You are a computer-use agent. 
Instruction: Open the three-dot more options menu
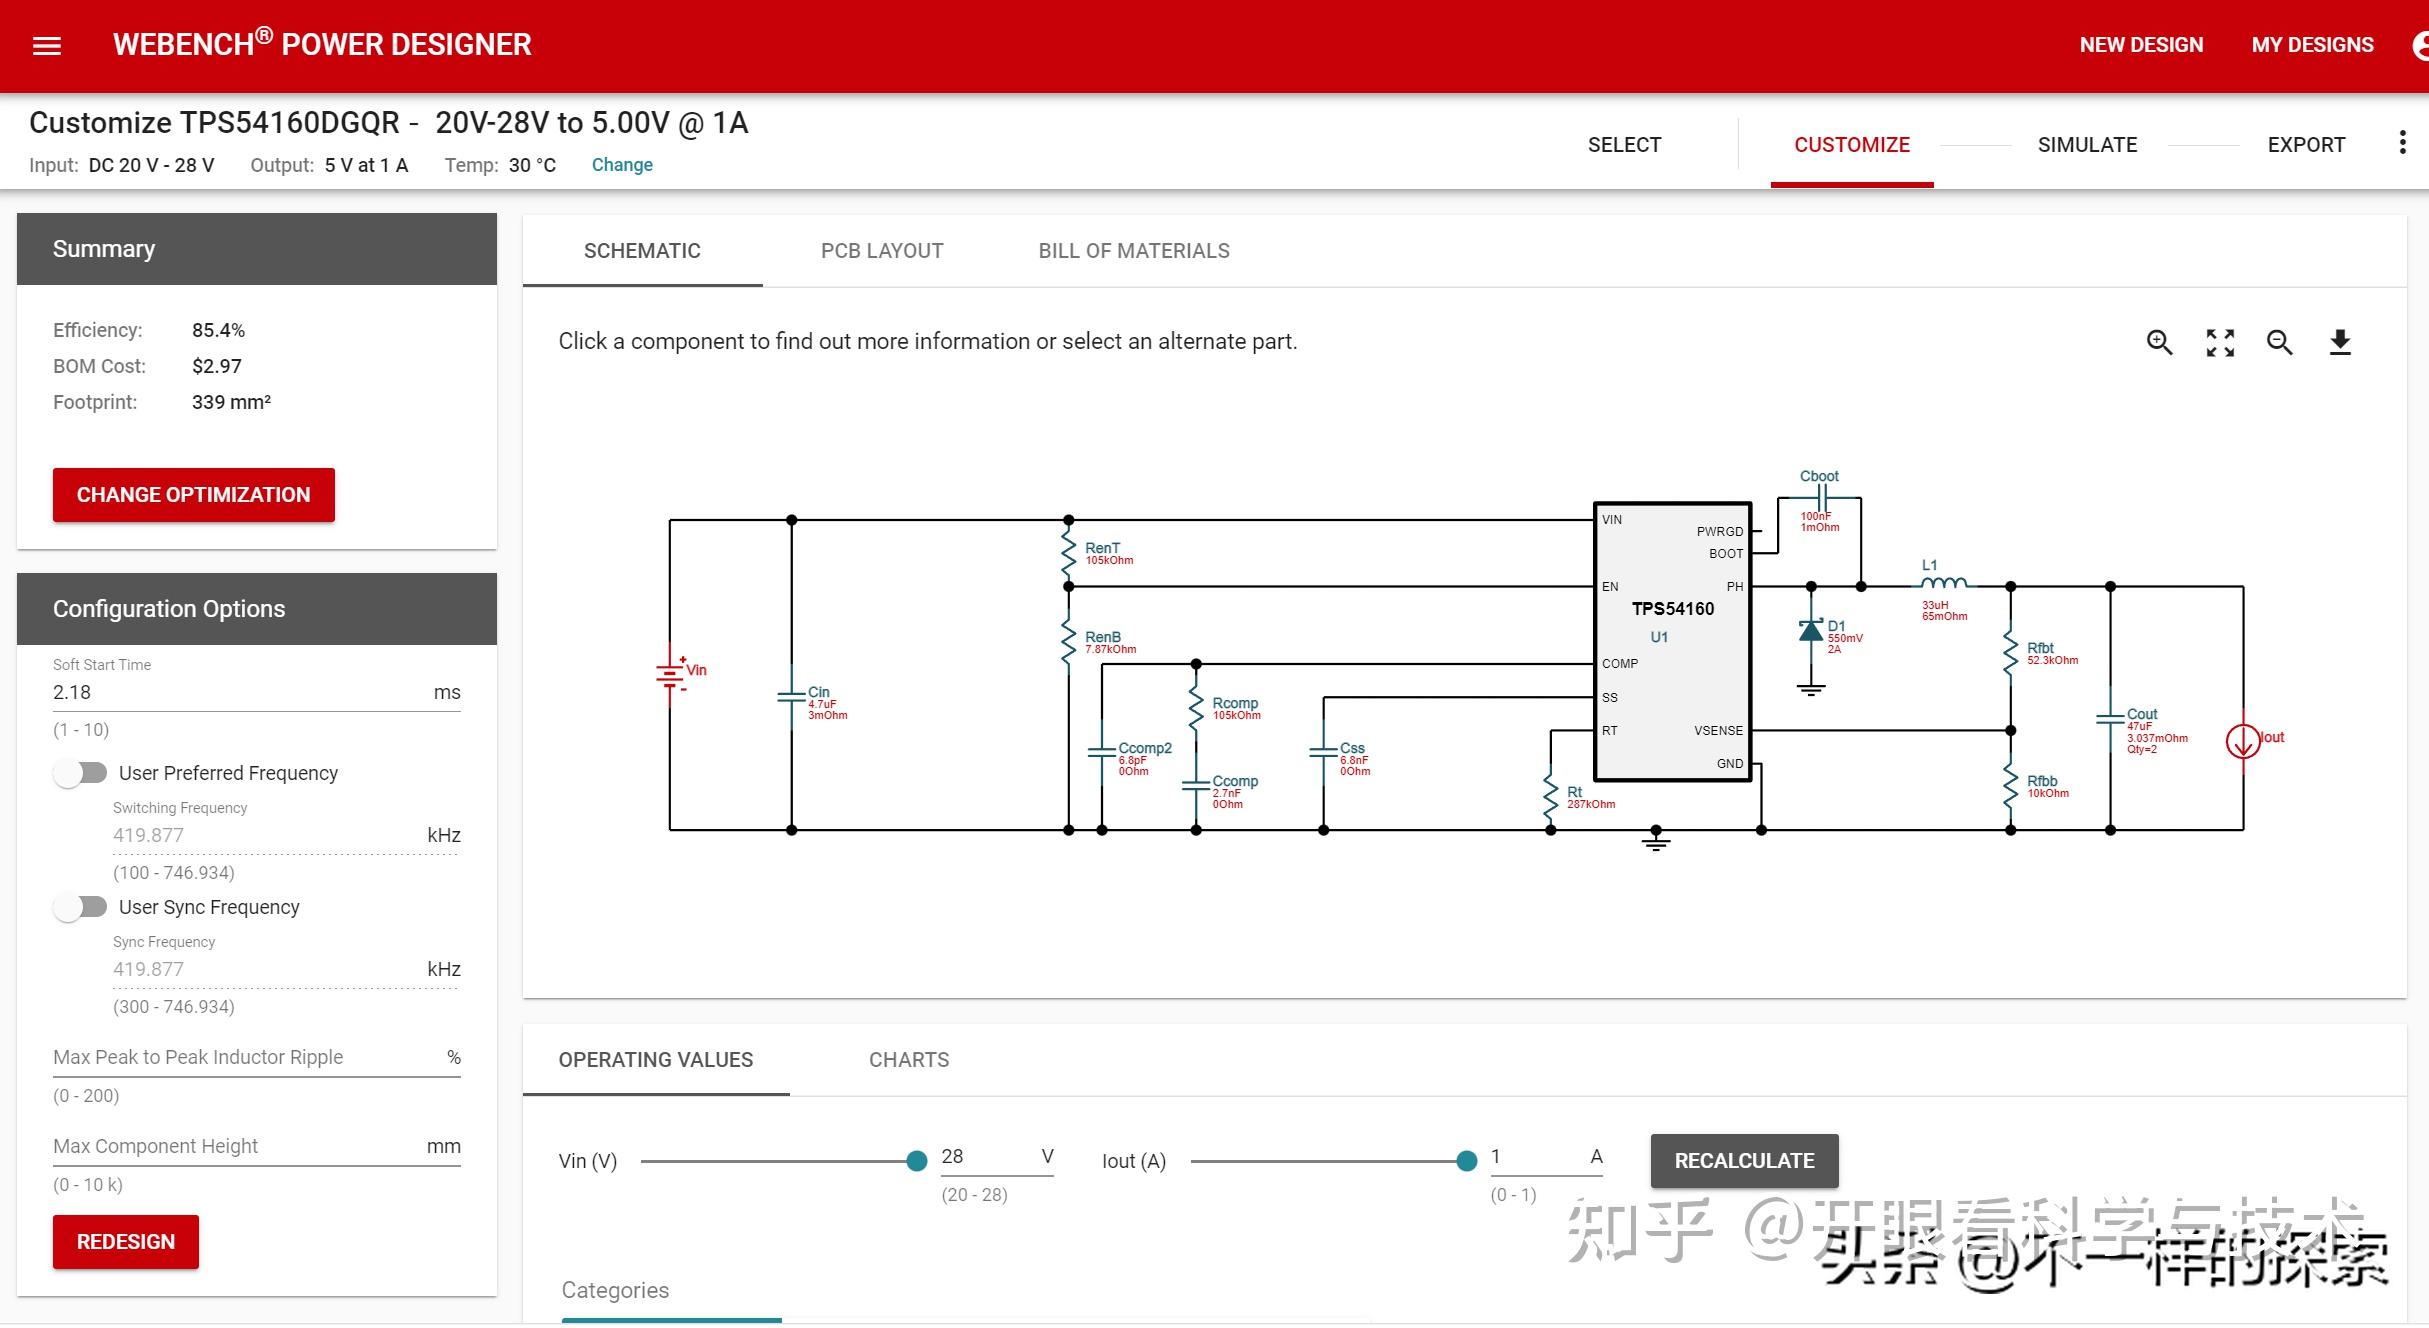coord(2402,143)
